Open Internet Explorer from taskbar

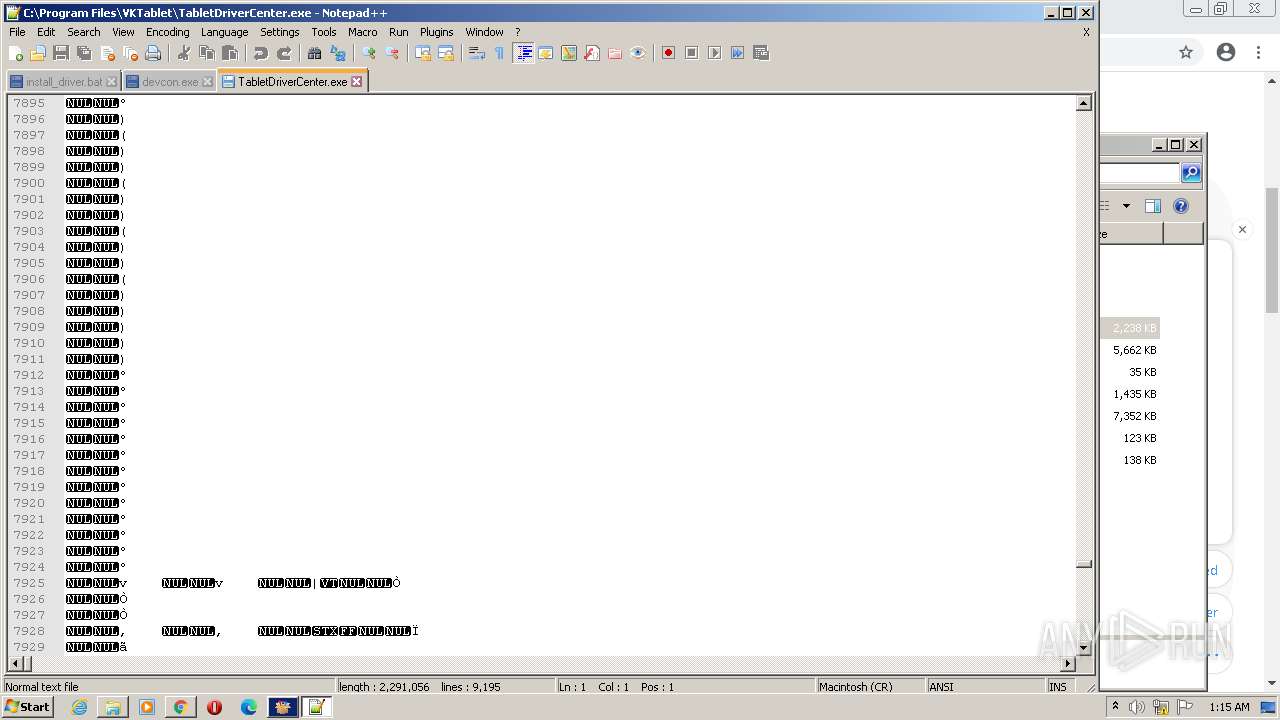[x=79, y=707]
